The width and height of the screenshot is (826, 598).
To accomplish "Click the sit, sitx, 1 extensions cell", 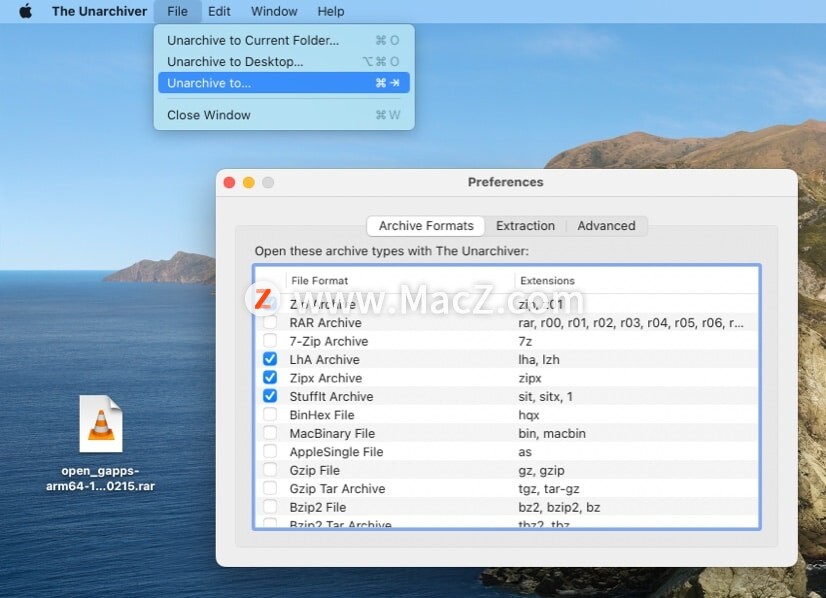I will click(x=545, y=396).
